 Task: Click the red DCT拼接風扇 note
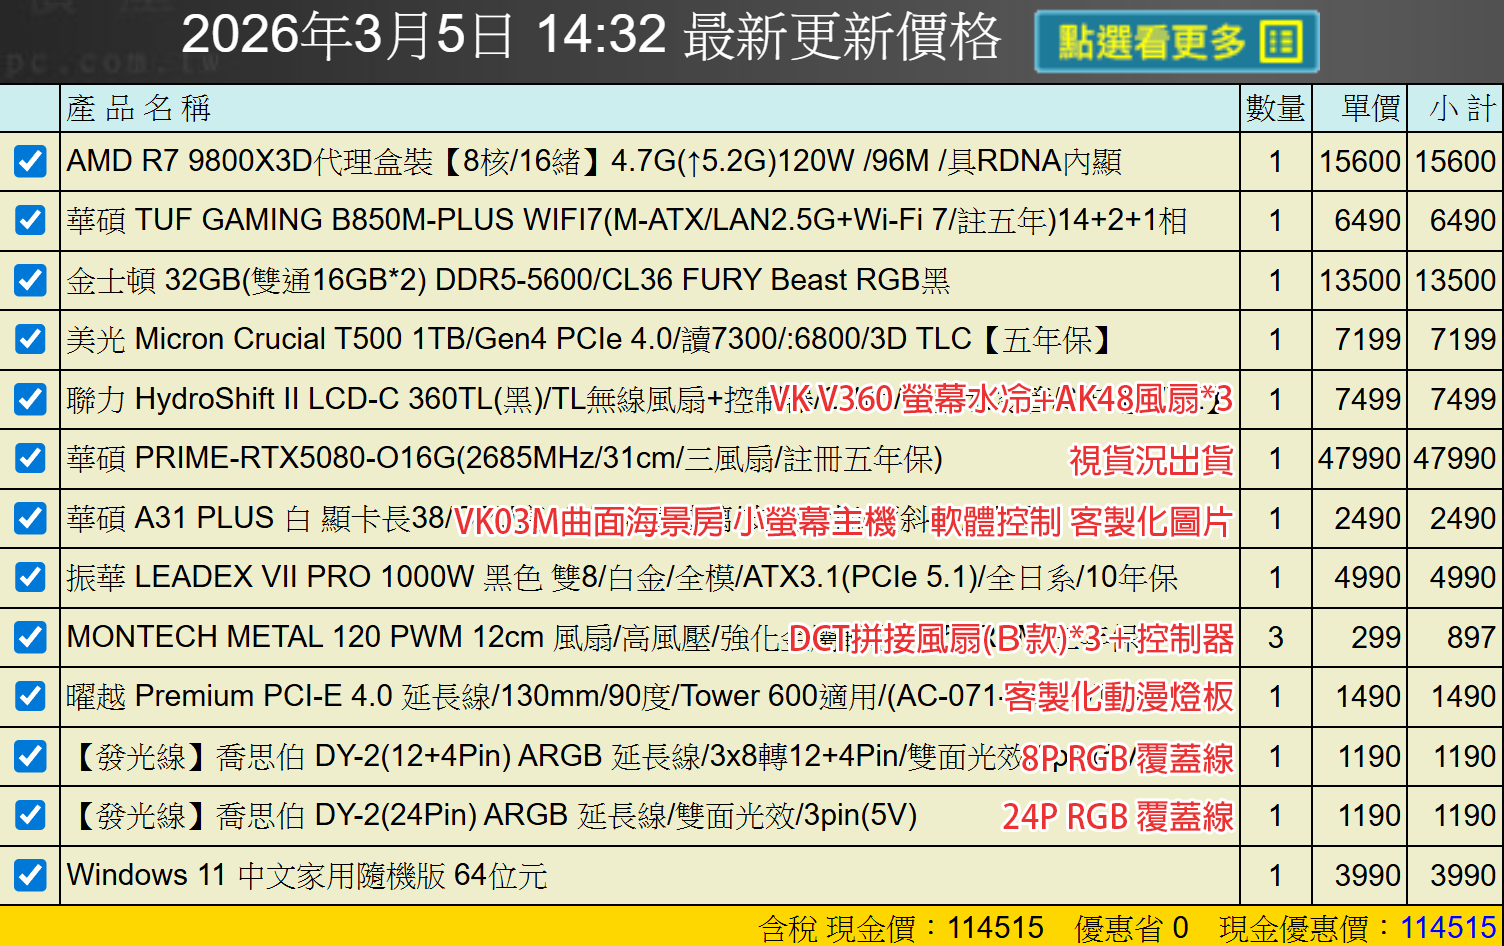tap(1012, 638)
